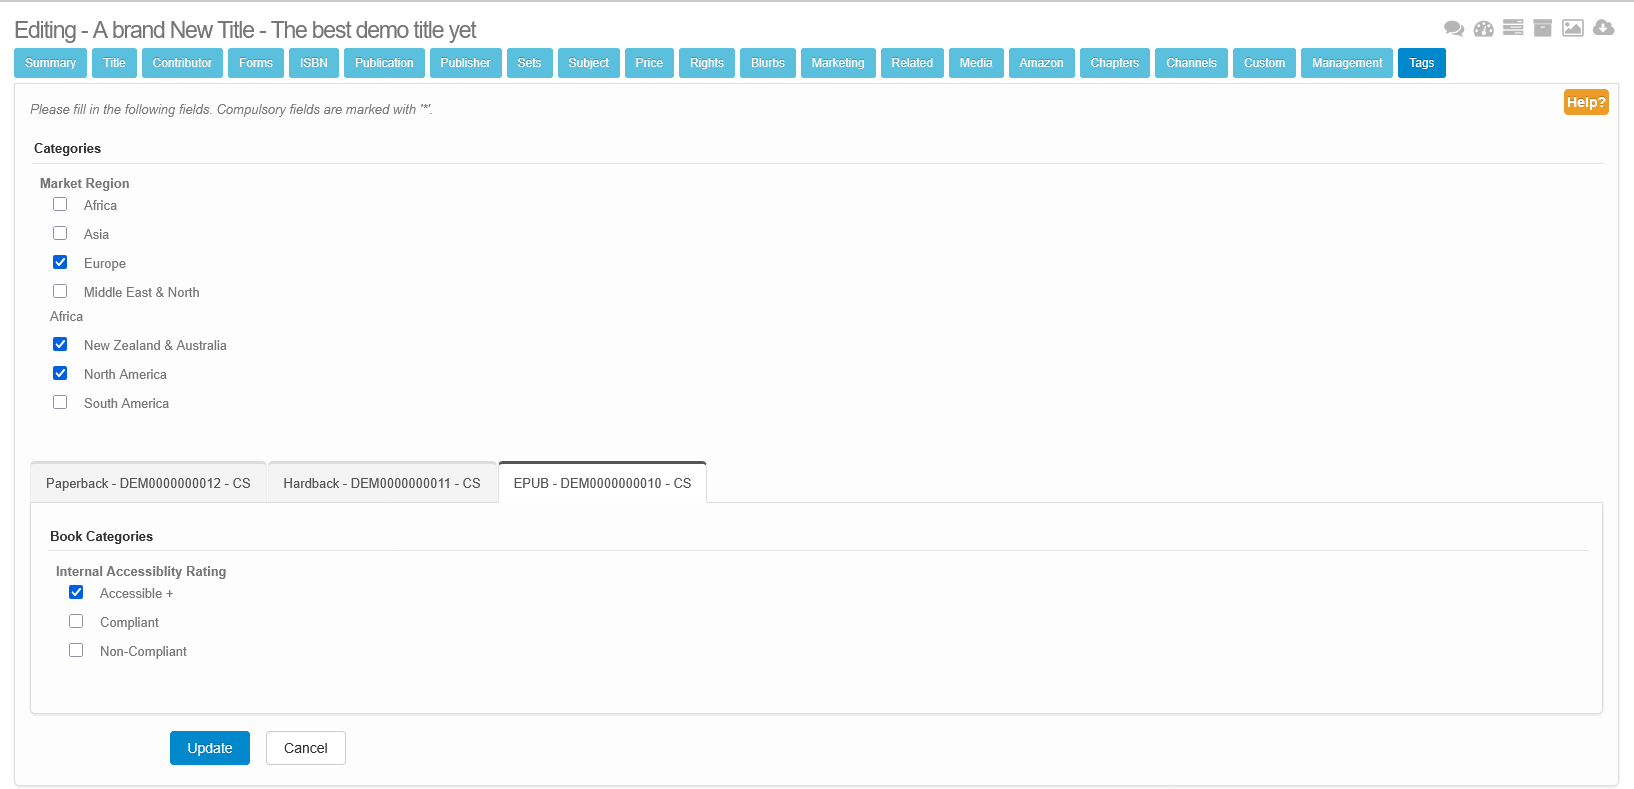Viewport: 1634px width, 789px height.
Task: Click the Update button
Action: click(210, 748)
